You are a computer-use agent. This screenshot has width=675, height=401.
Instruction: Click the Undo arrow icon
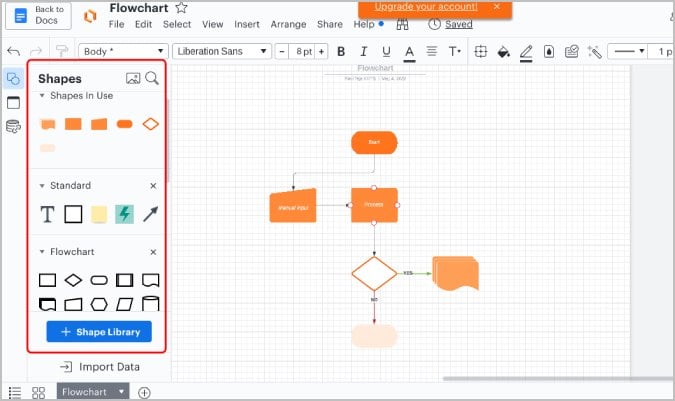[13, 52]
